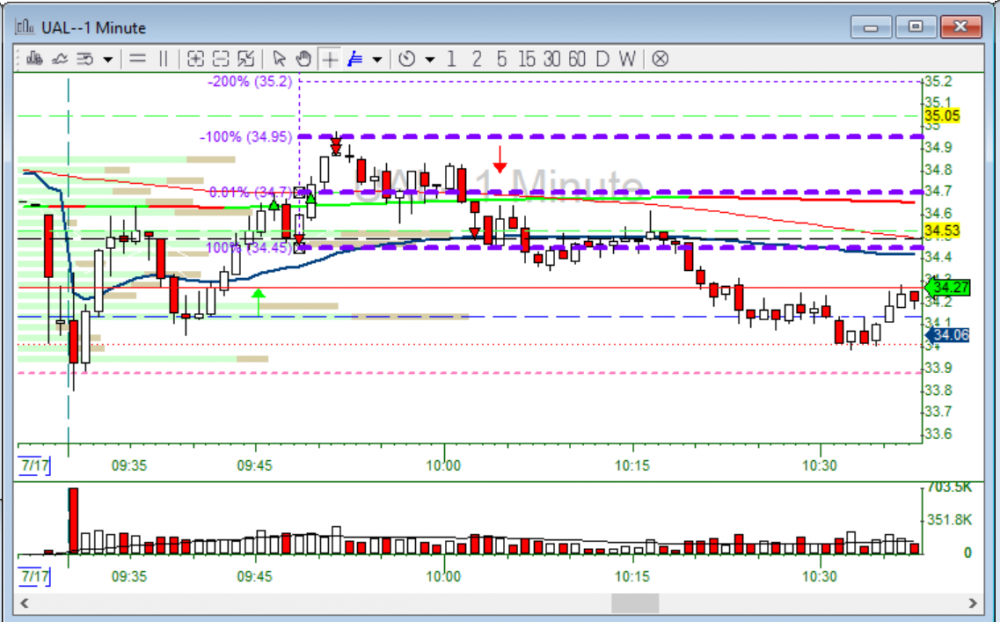Viewport: 1000px width, 622px height.
Task: Select the W weekly timeframe button
Action: pos(626,59)
